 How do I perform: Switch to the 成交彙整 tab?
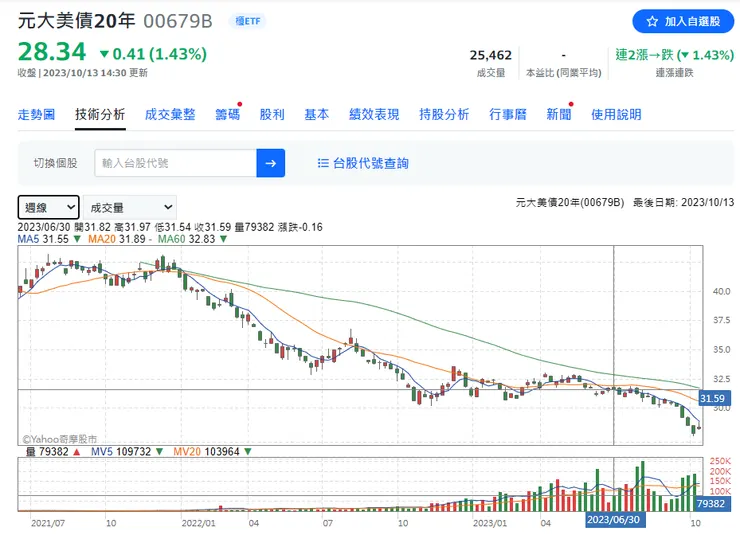170,115
